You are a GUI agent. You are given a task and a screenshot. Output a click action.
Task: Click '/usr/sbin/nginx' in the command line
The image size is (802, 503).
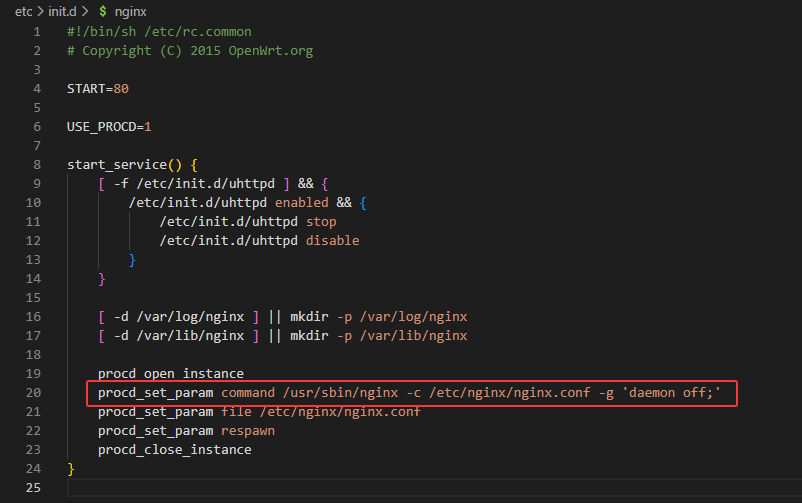coord(341,392)
